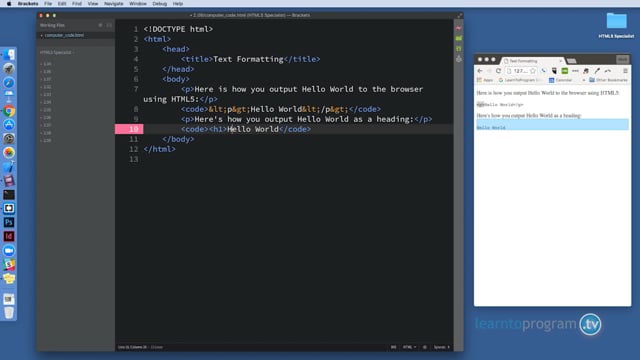The width and height of the screenshot is (640, 360).
Task: Click the elephant extension icon in Chrome
Action: (586, 71)
